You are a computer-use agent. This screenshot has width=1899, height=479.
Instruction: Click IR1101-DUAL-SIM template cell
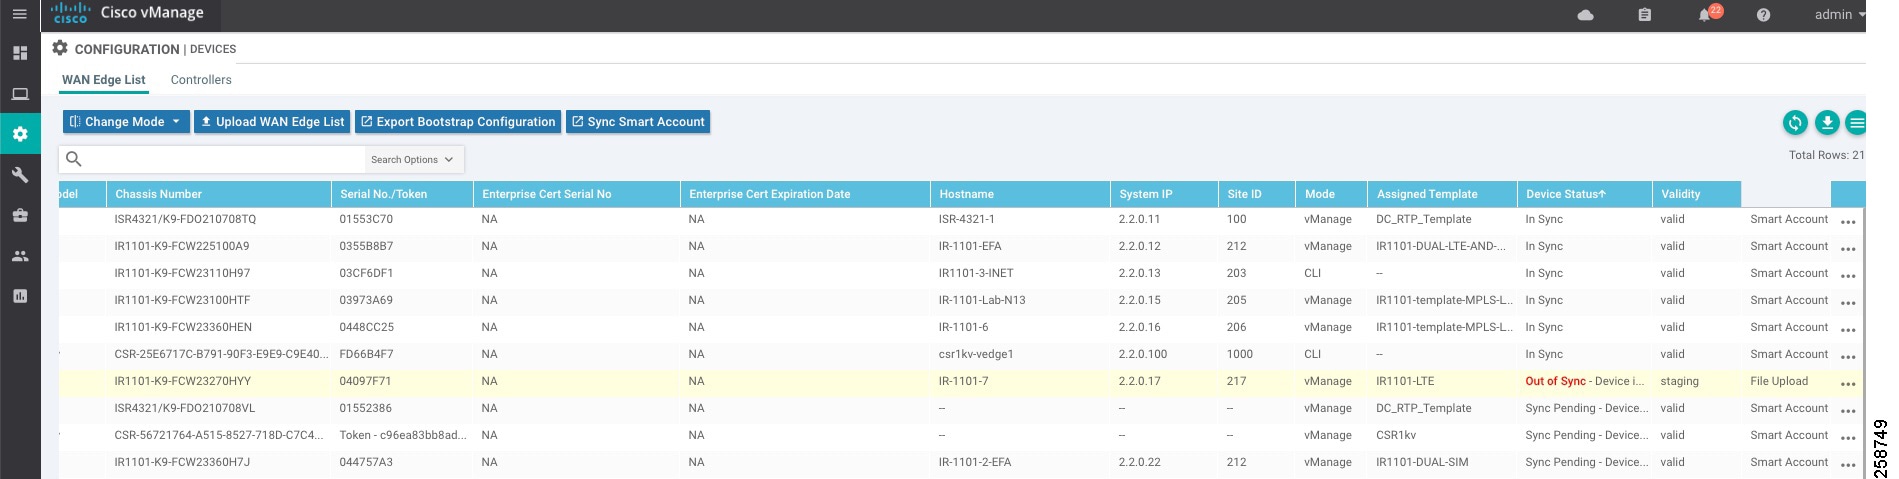coord(1422,462)
